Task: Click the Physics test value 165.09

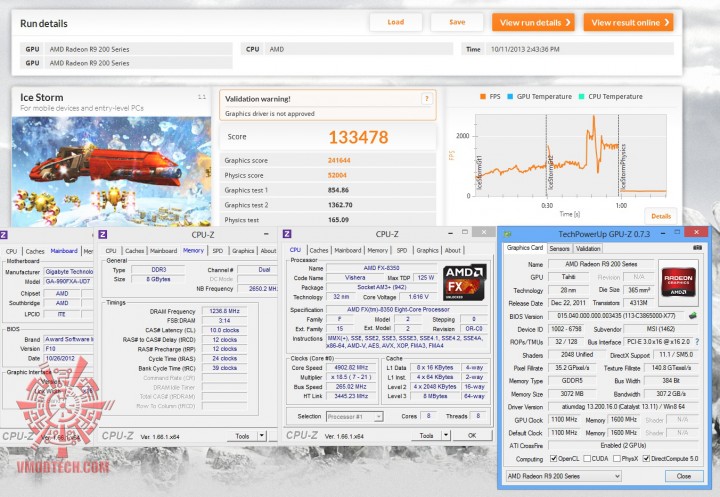Action: [338, 220]
